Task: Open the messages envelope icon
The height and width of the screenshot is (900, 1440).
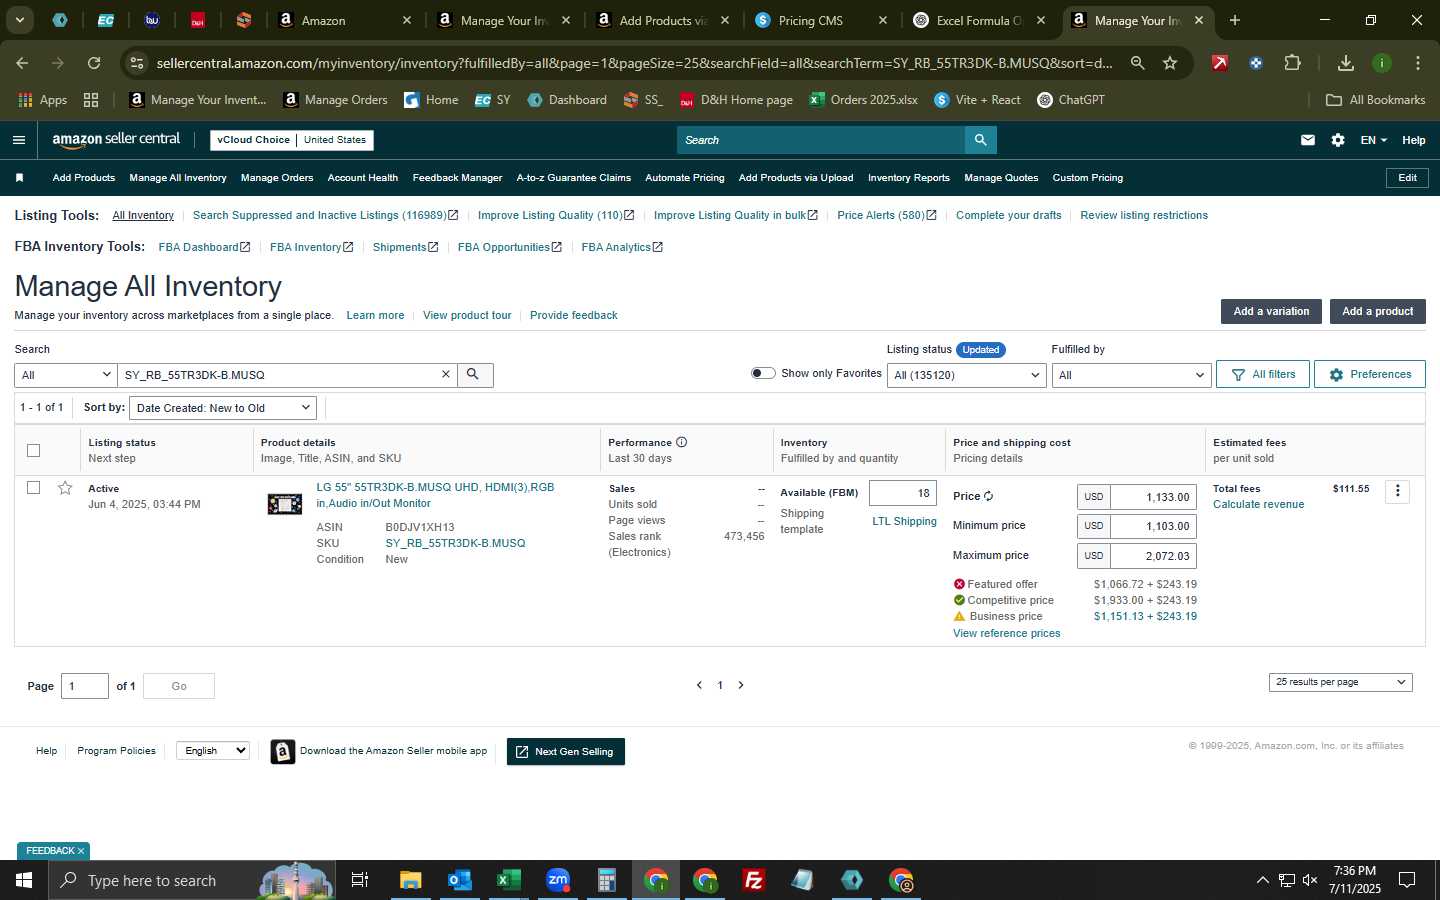Action: [1308, 140]
